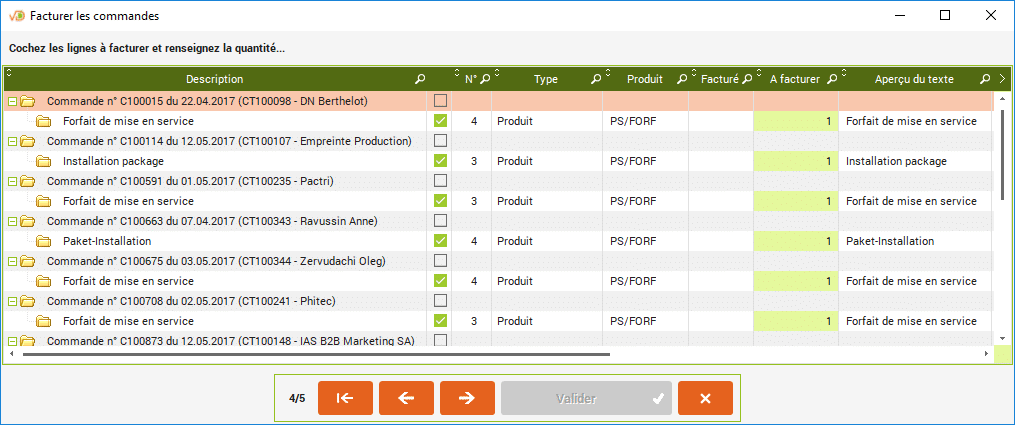Click the search icon in A facturer column
Screen dimensions: 1015x425
[x=831, y=79]
